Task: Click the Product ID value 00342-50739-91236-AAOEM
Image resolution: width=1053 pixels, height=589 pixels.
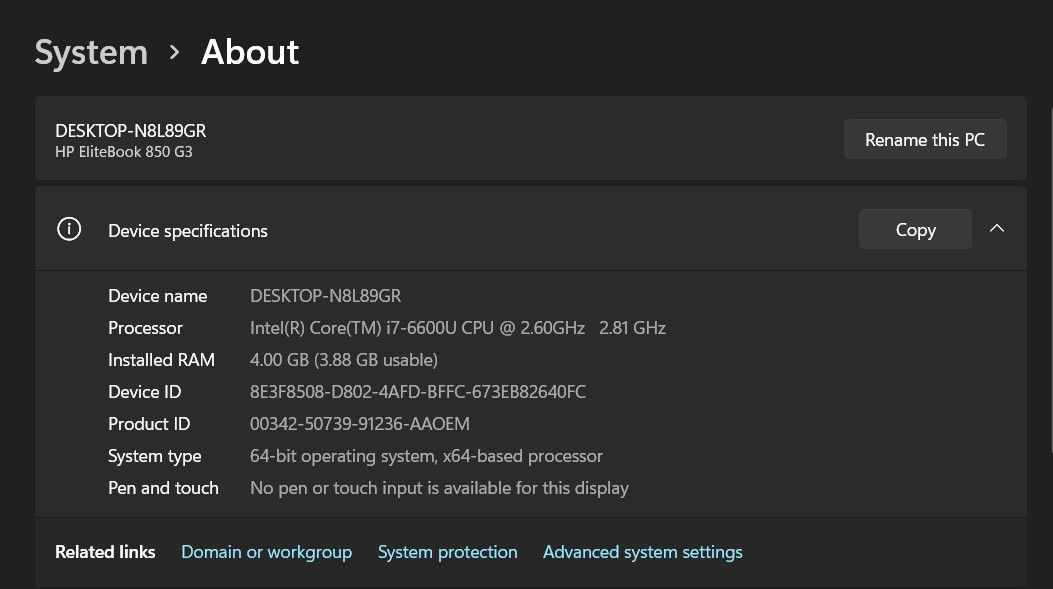Action: click(x=359, y=424)
